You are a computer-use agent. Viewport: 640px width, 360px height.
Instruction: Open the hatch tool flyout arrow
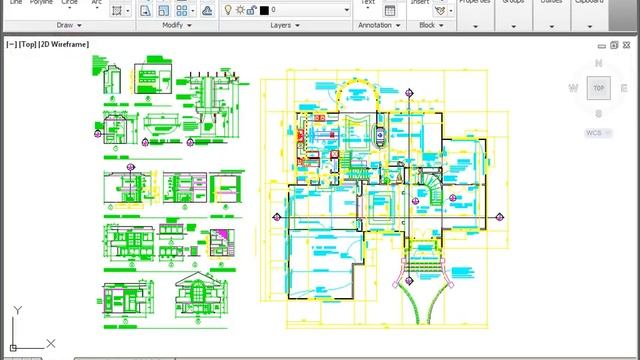coord(128,11)
